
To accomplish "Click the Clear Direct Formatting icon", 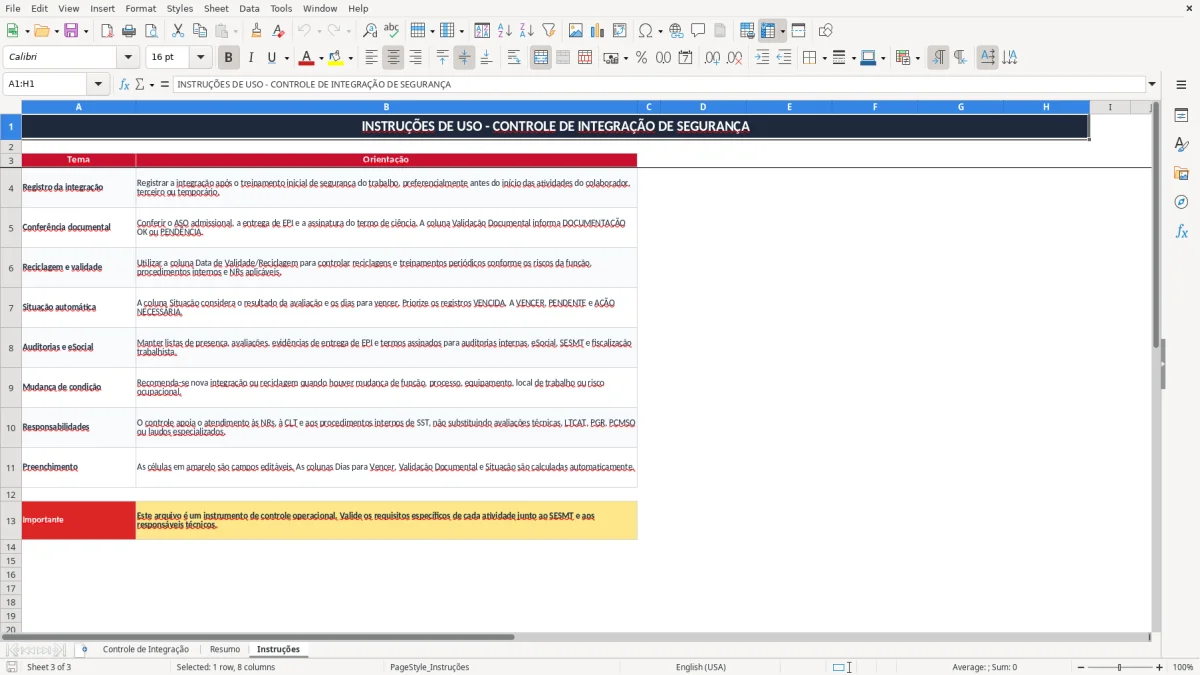I will 278,31.
